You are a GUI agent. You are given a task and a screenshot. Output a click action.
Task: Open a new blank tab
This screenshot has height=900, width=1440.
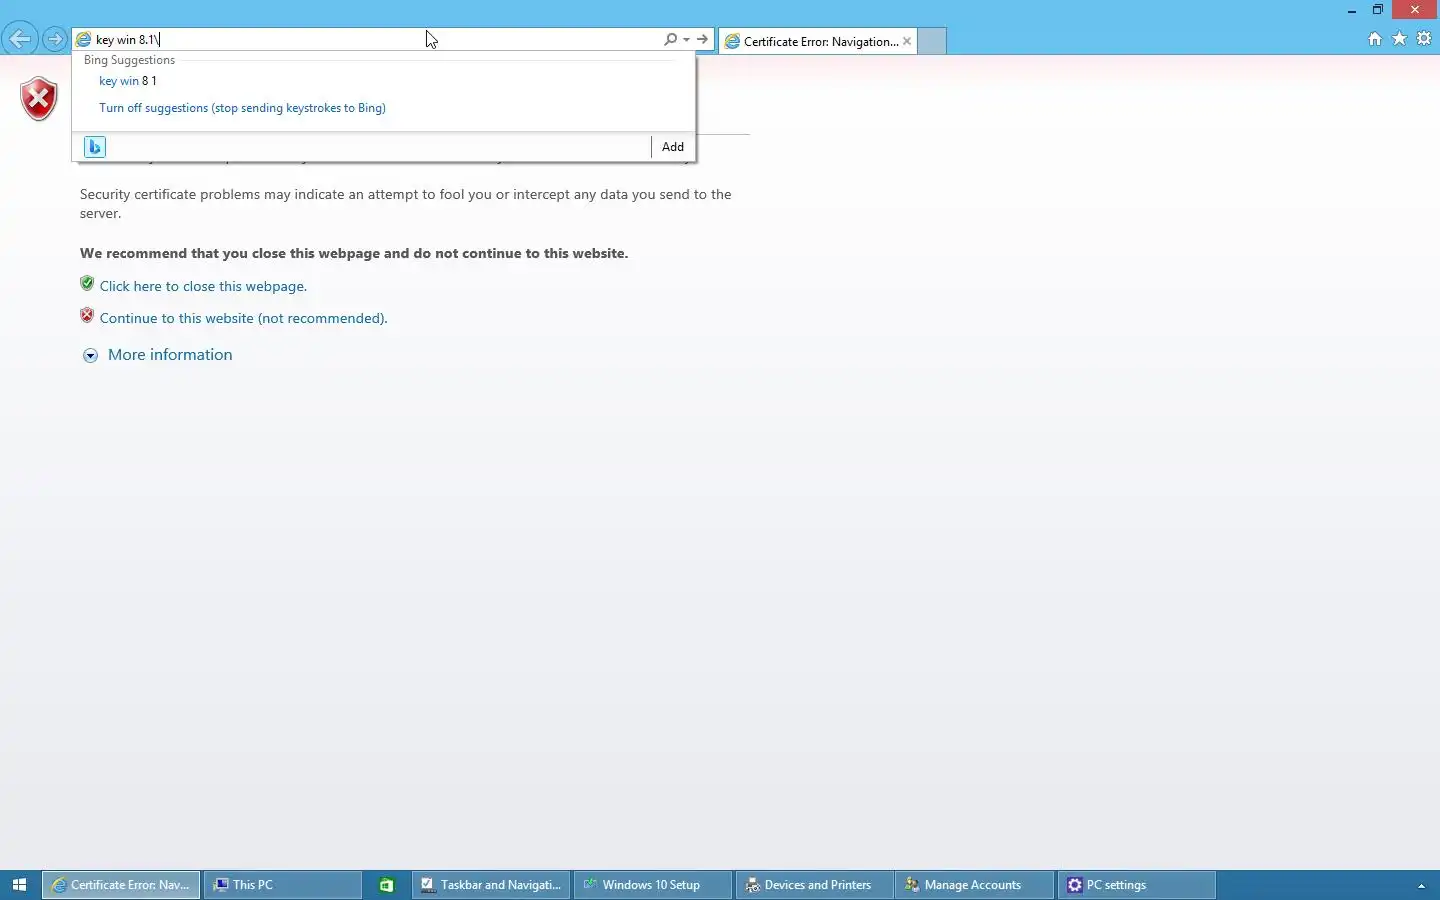932,41
